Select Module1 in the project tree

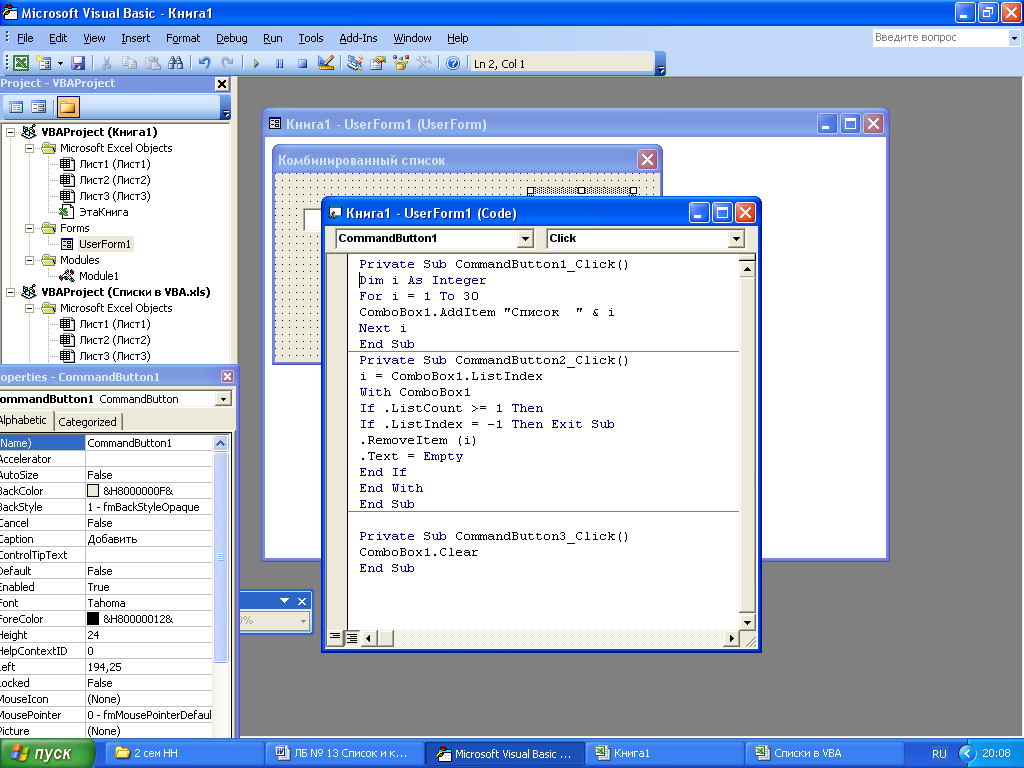99,276
